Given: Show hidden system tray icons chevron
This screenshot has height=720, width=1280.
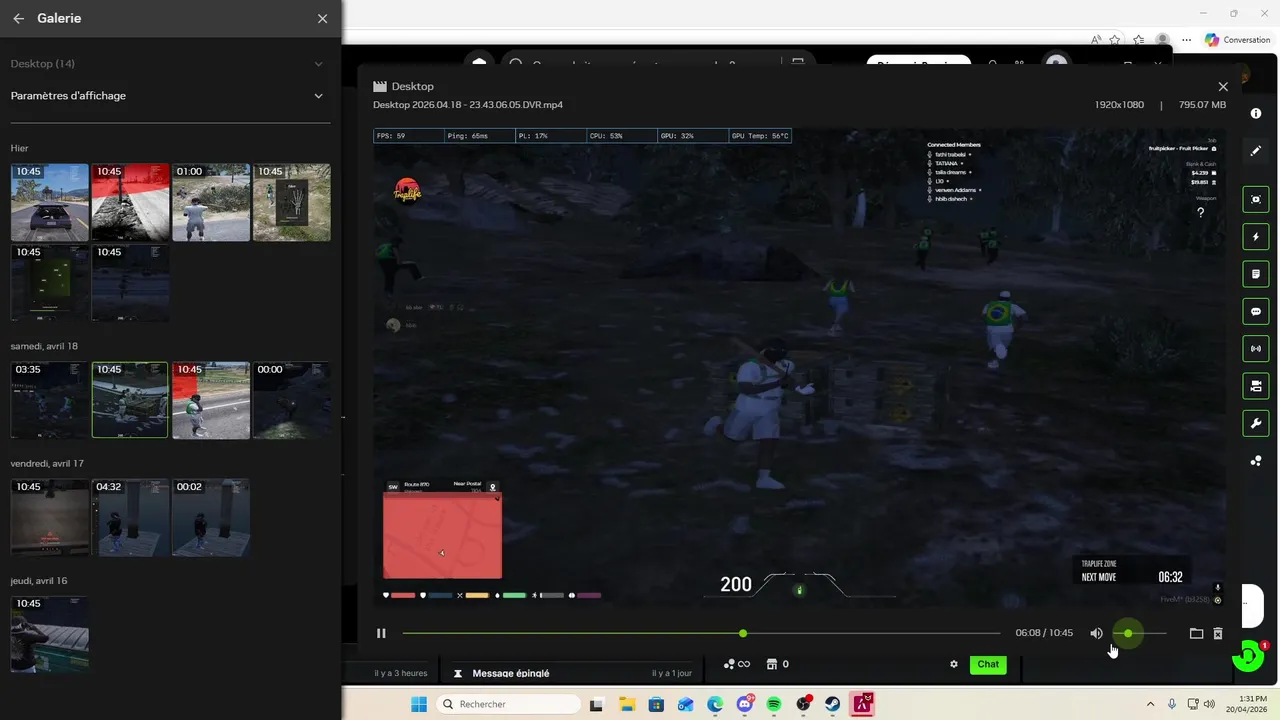Looking at the screenshot, I should (x=1150, y=704).
